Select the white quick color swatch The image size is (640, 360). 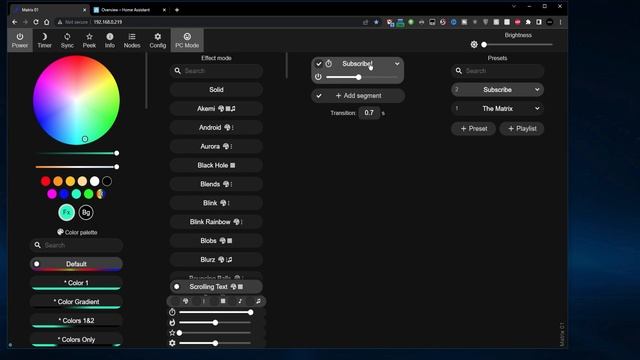[x=95, y=181]
